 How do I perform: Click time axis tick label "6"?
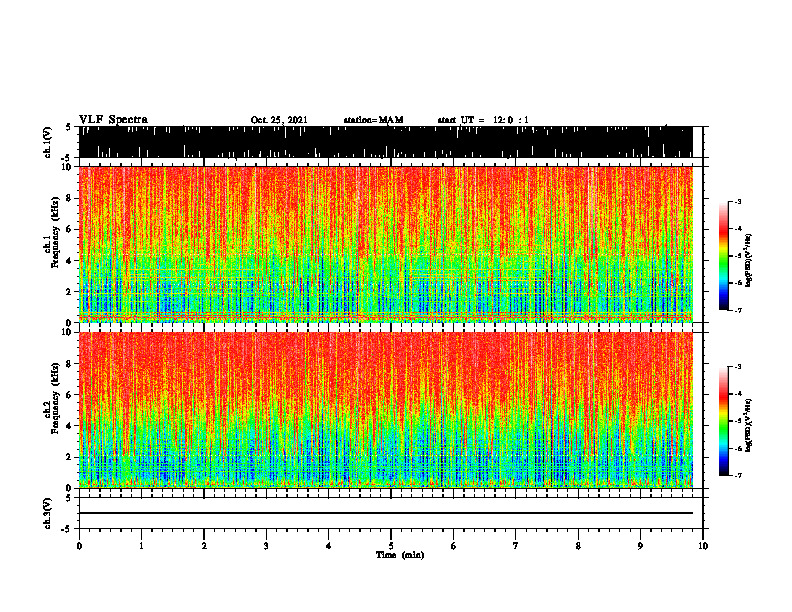point(454,546)
